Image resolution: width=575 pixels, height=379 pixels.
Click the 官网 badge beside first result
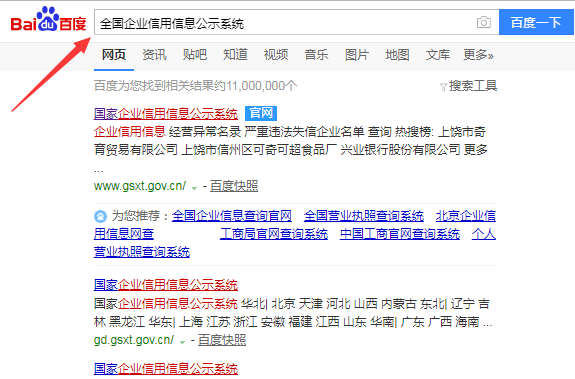(x=261, y=113)
